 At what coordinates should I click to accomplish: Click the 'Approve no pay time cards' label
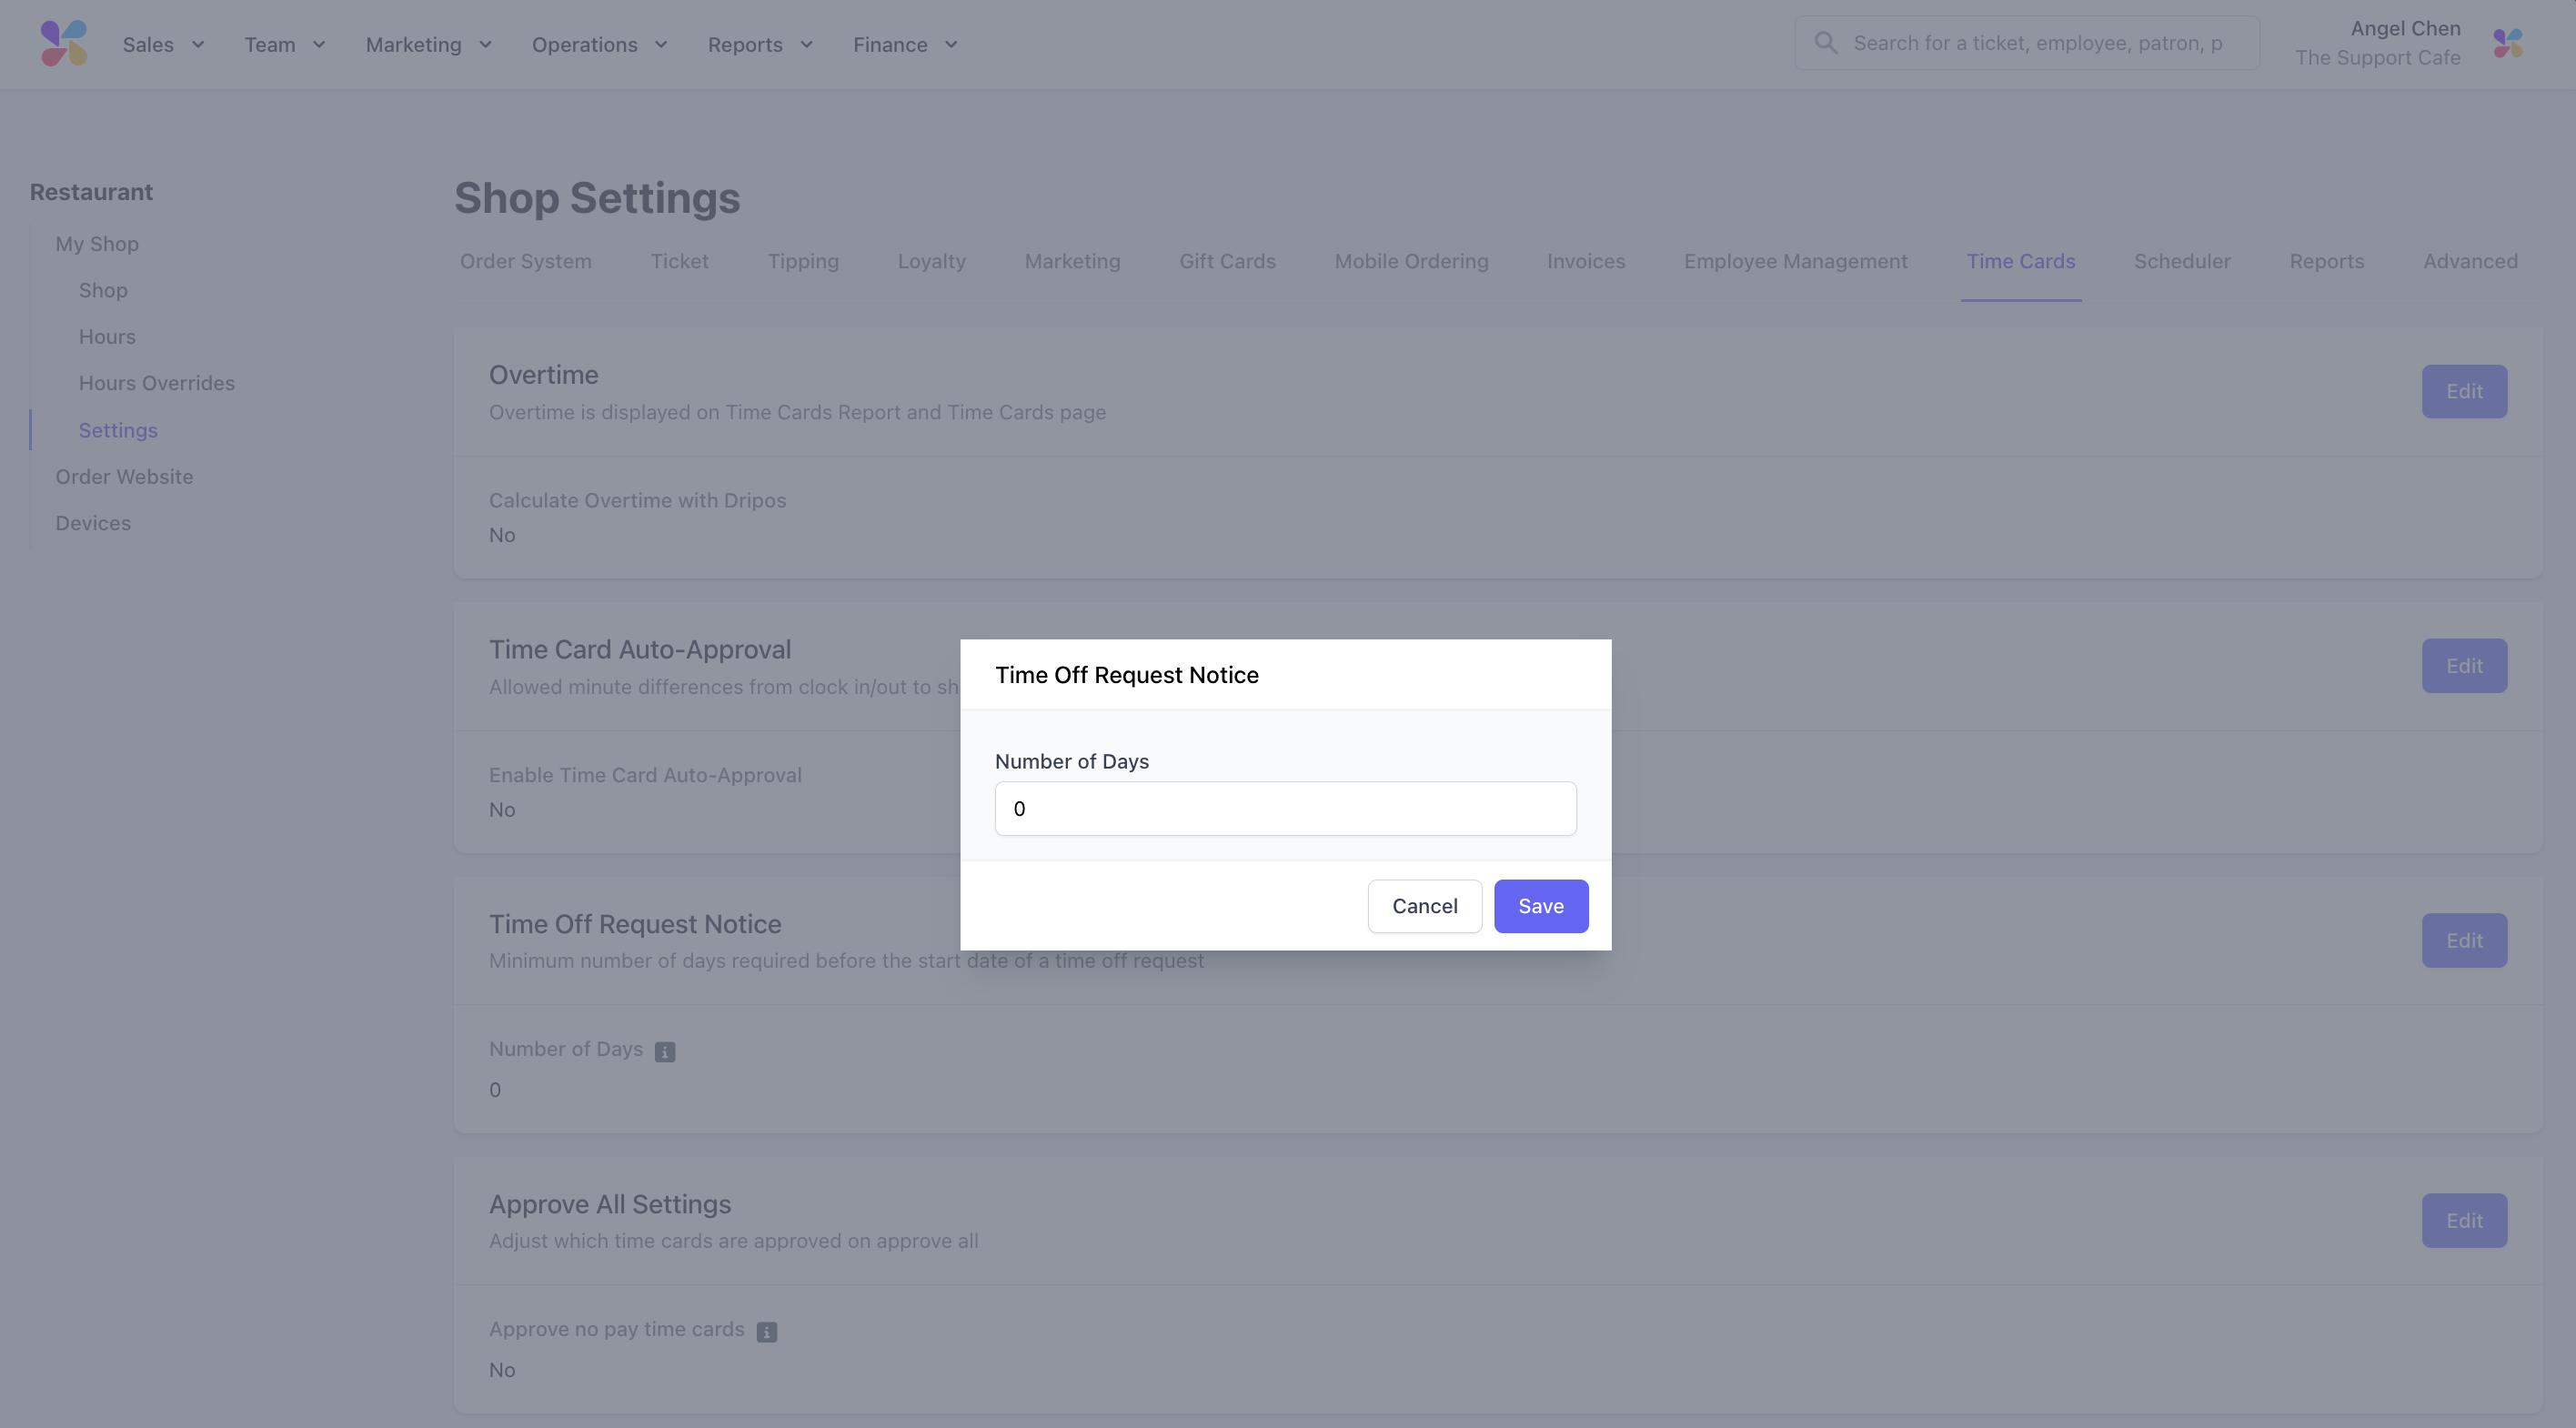click(x=616, y=1329)
